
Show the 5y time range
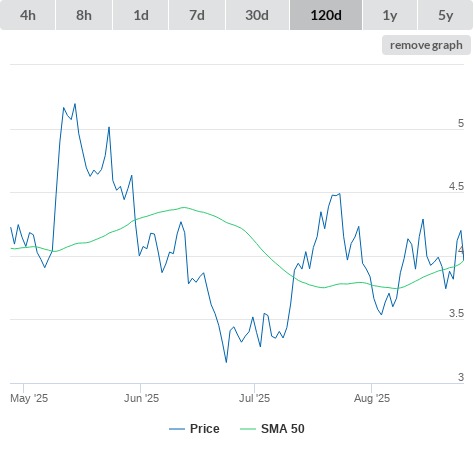tap(445, 15)
